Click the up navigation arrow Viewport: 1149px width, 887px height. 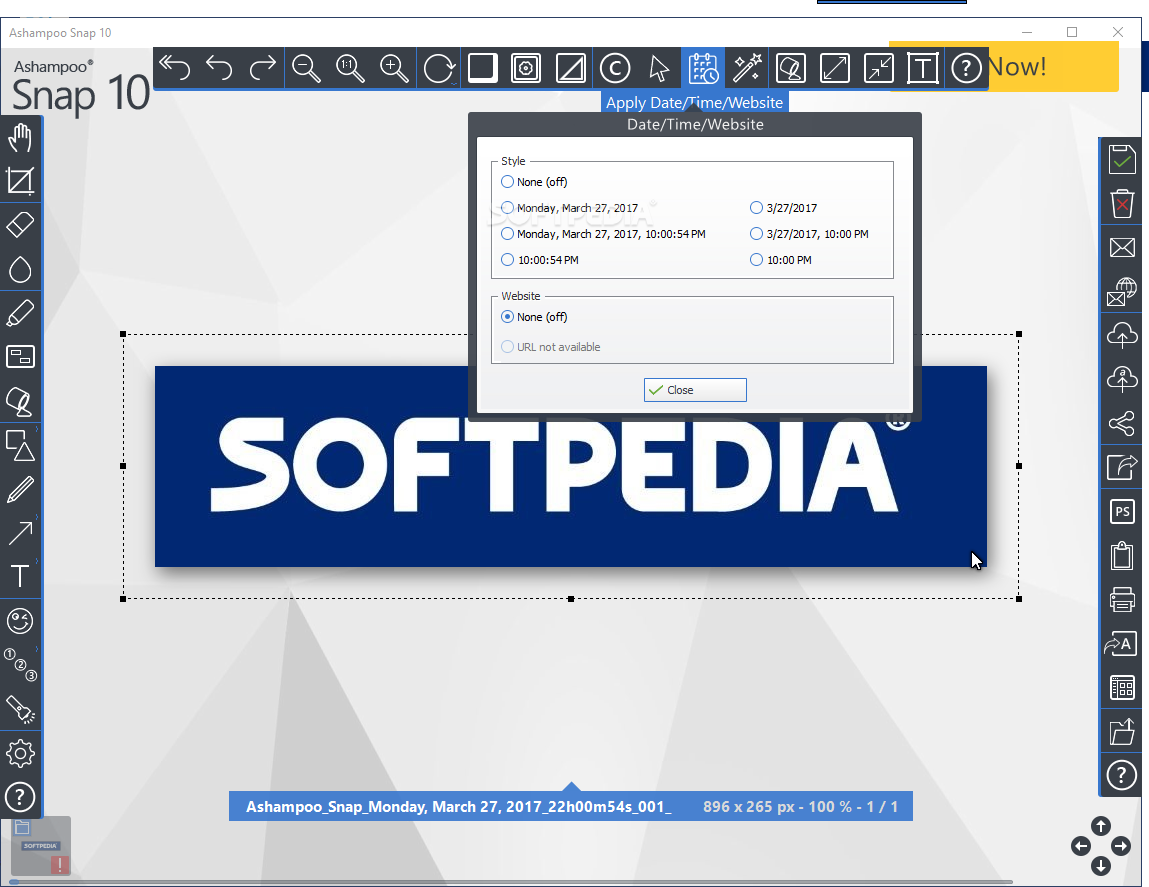[1101, 826]
